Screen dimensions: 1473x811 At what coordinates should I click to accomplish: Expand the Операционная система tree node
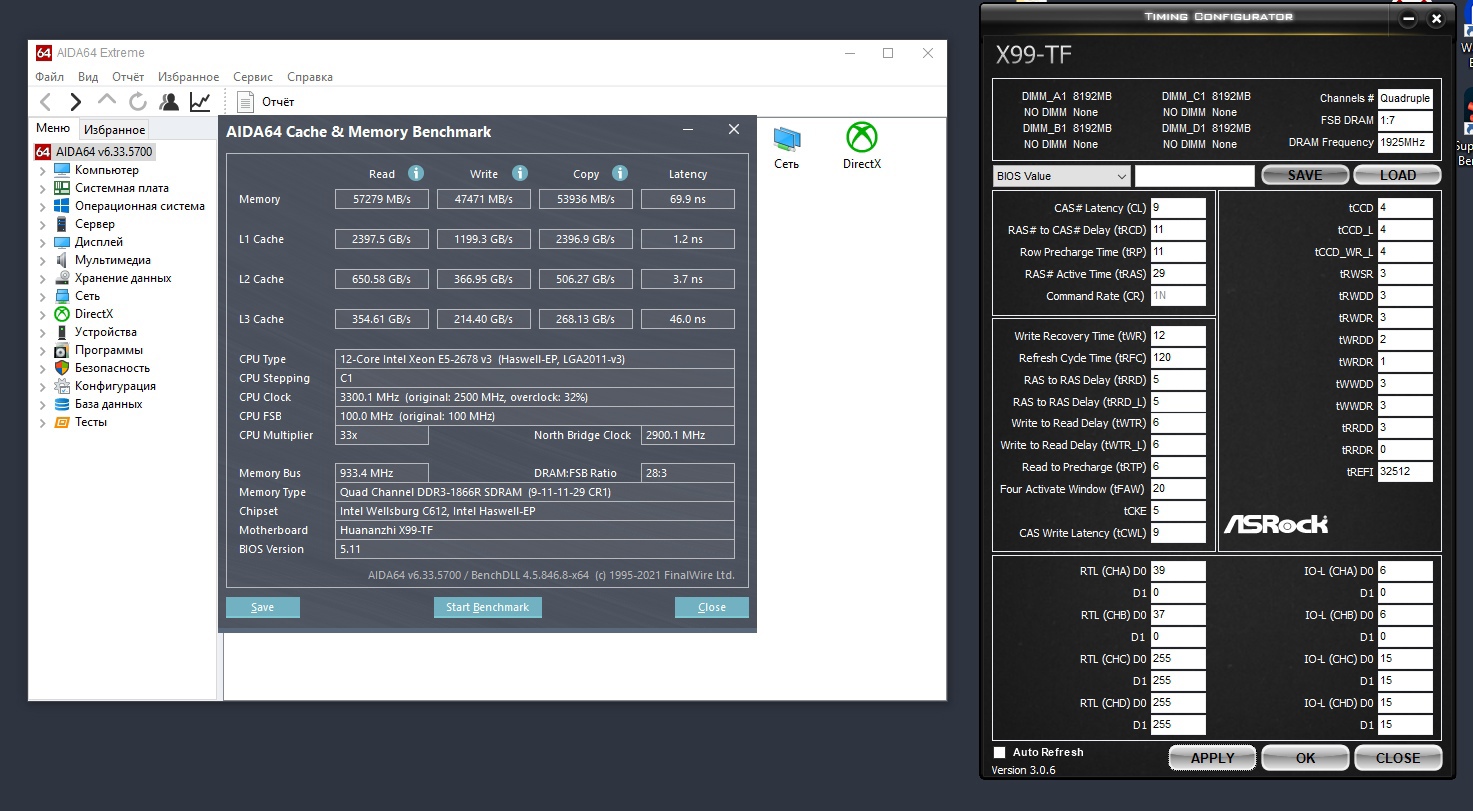43,206
